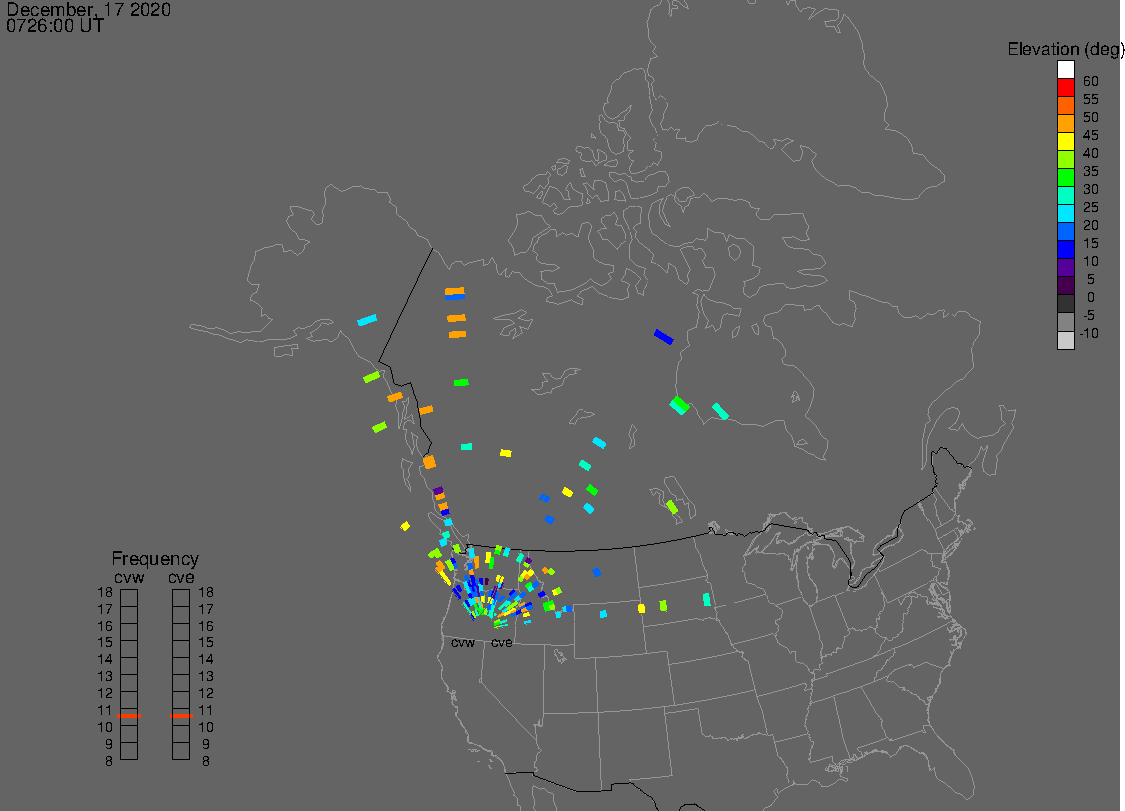
Task: Click the '35' elevation legend label
Action: (1091, 171)
